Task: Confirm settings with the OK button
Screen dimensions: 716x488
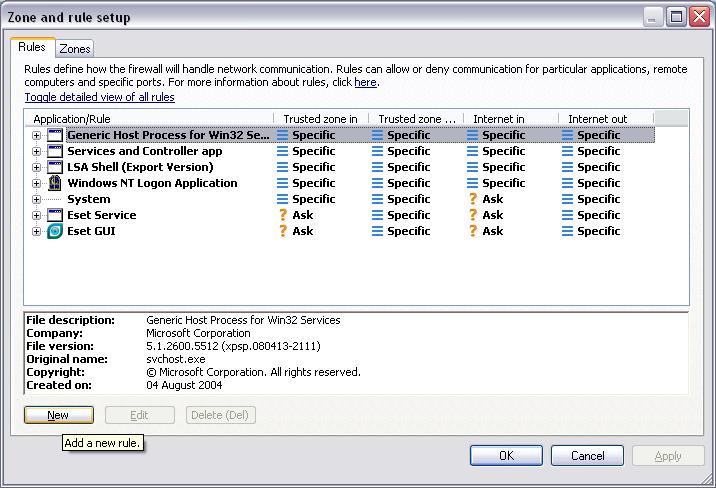Action: [x=506, y=456]
